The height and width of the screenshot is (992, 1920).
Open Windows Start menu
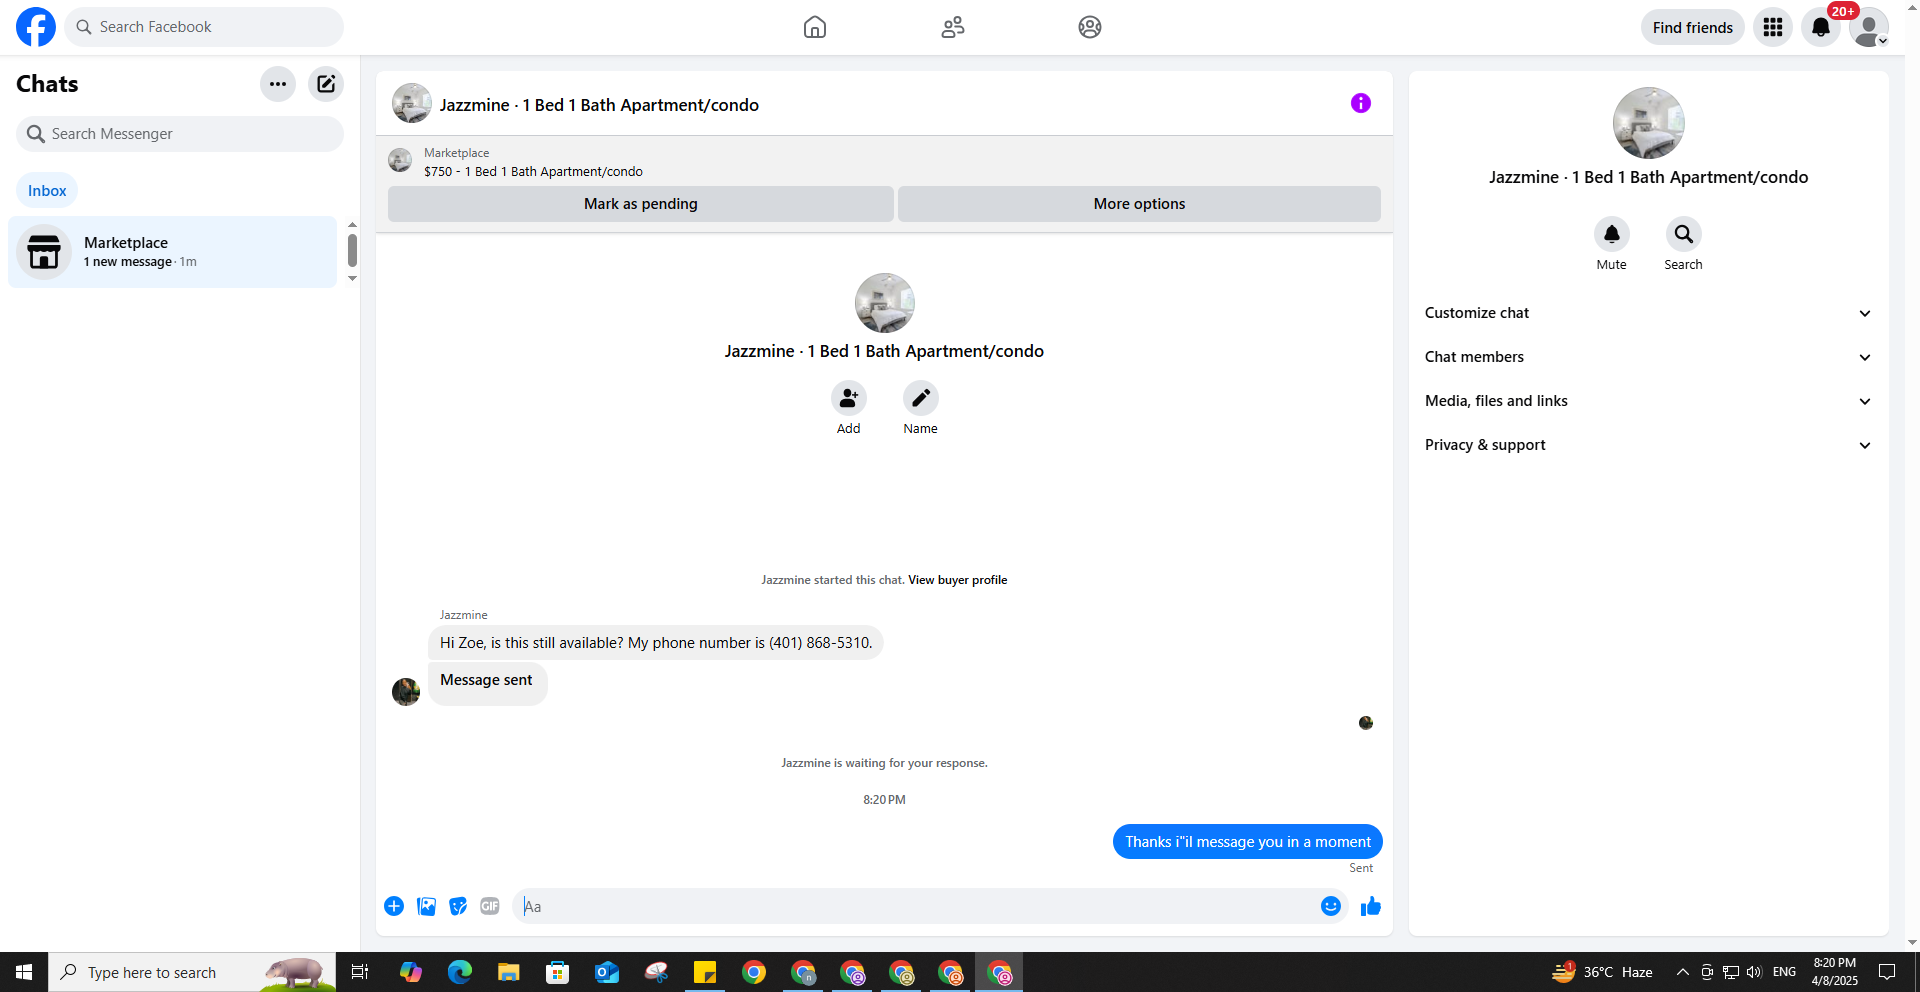[24, 972]
